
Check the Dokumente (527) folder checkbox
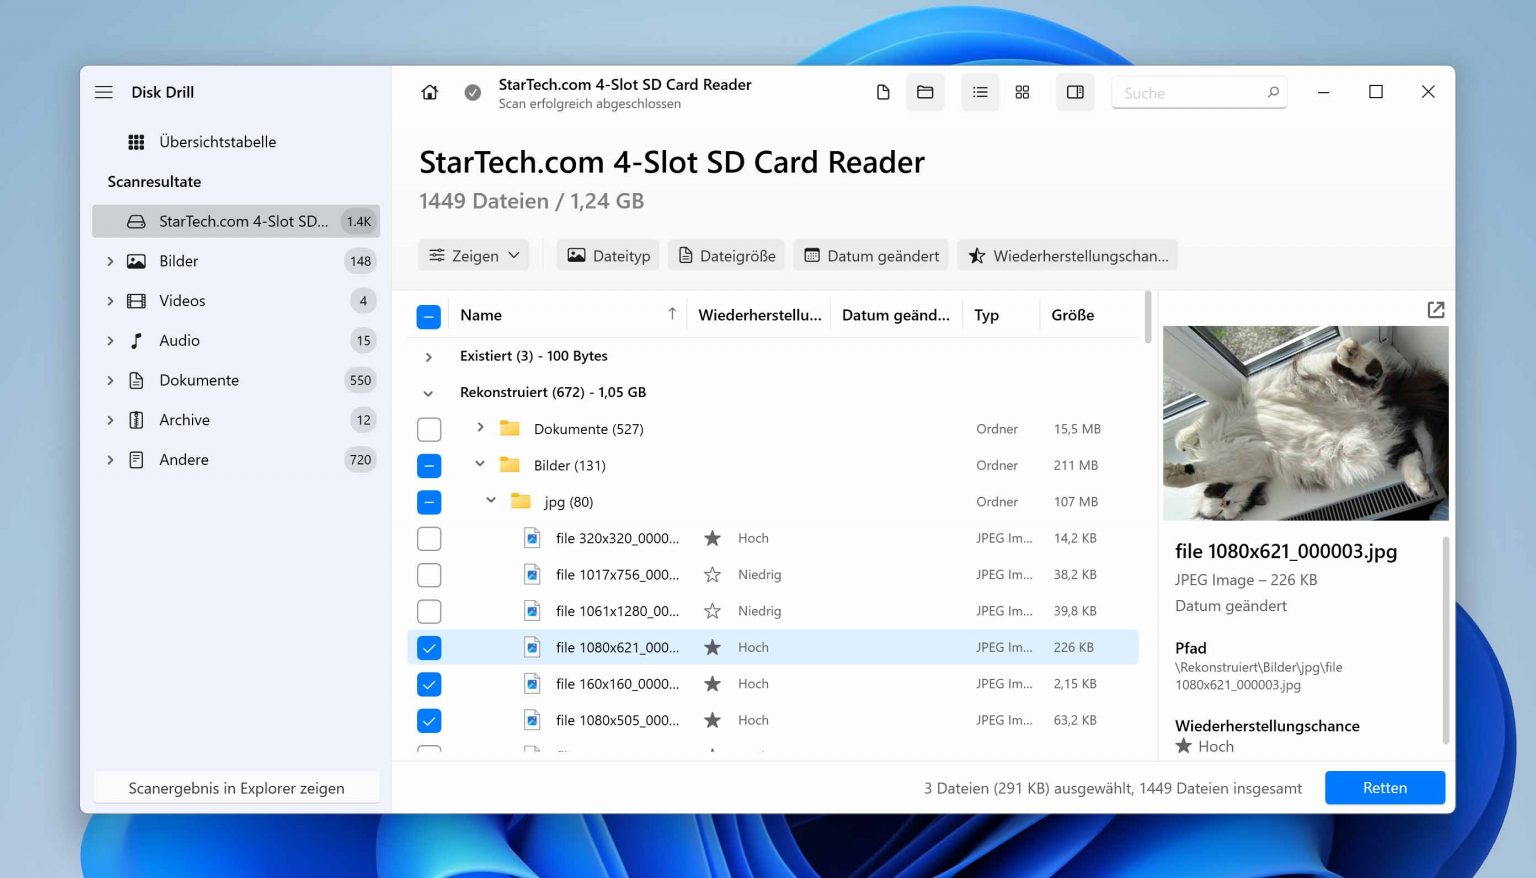tap(429, 429)
